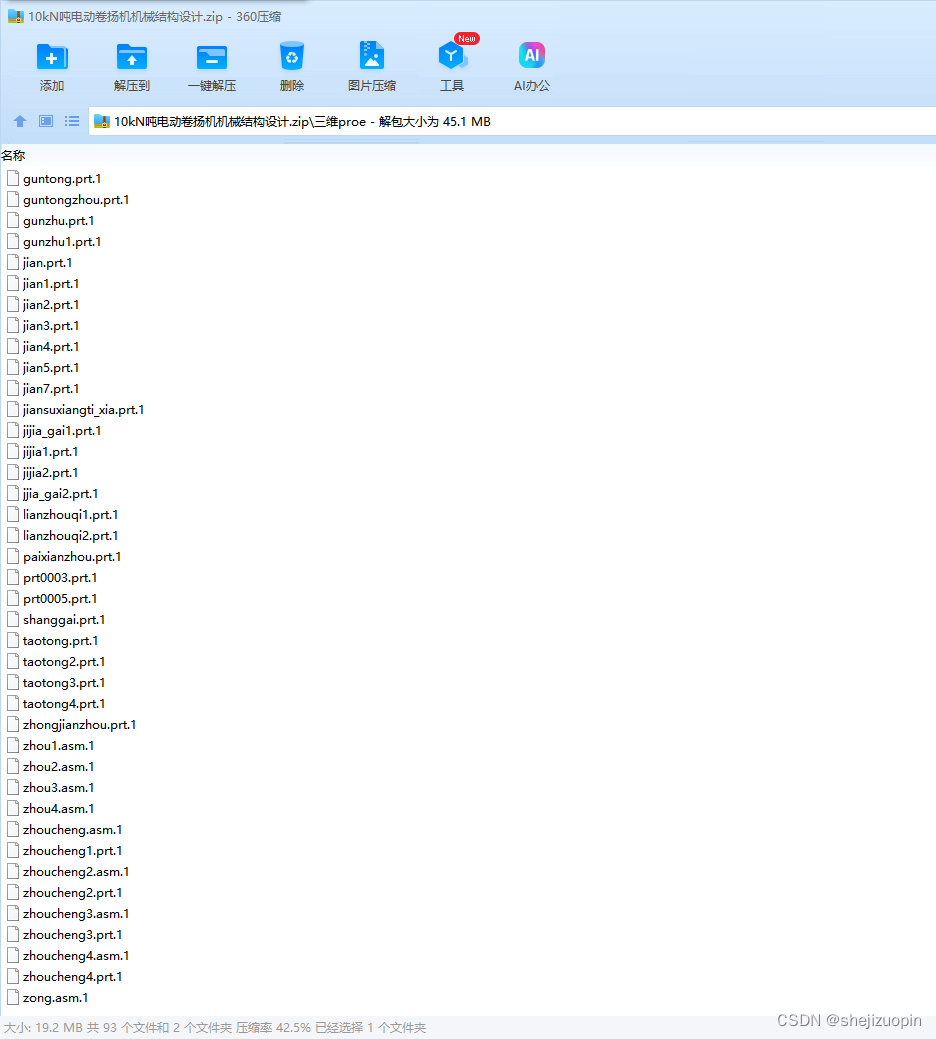The image size is (936, 1039).
Task: Select file shanggai.prt.1
Action: tap(56, 620)
